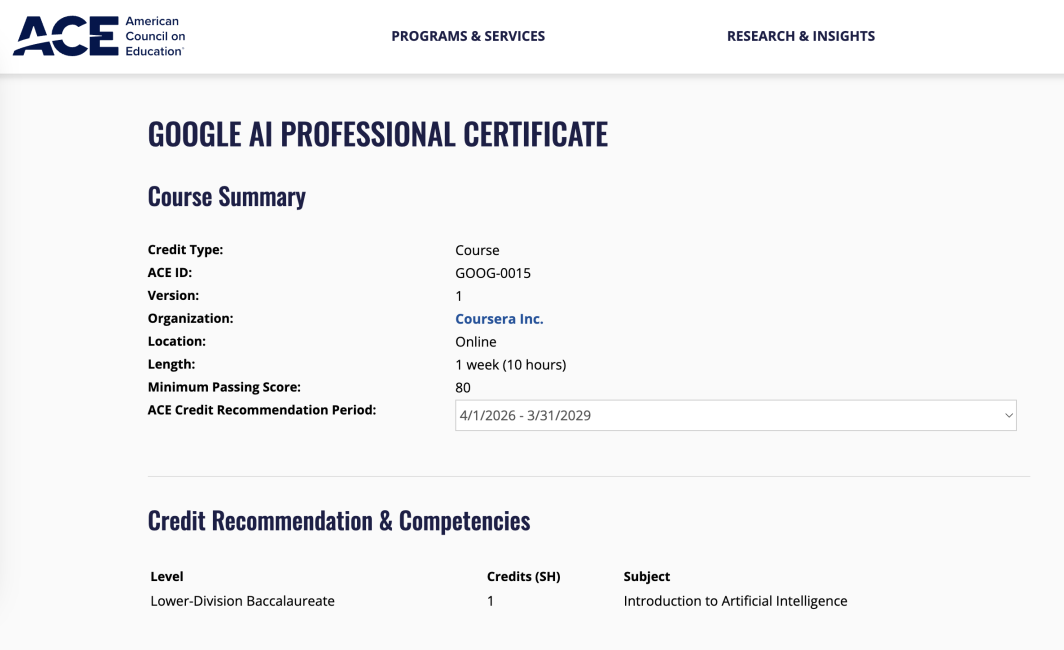The height and width of the screenshot is (650, 1064).
Task: Open the Research & Insights menu
Action: (801, 36)
